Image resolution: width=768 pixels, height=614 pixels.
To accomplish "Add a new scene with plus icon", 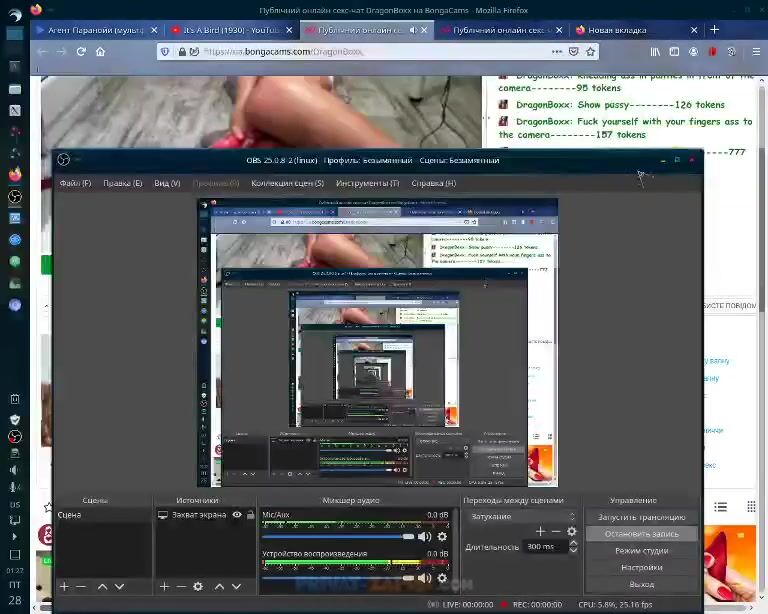I will (64, 586).
